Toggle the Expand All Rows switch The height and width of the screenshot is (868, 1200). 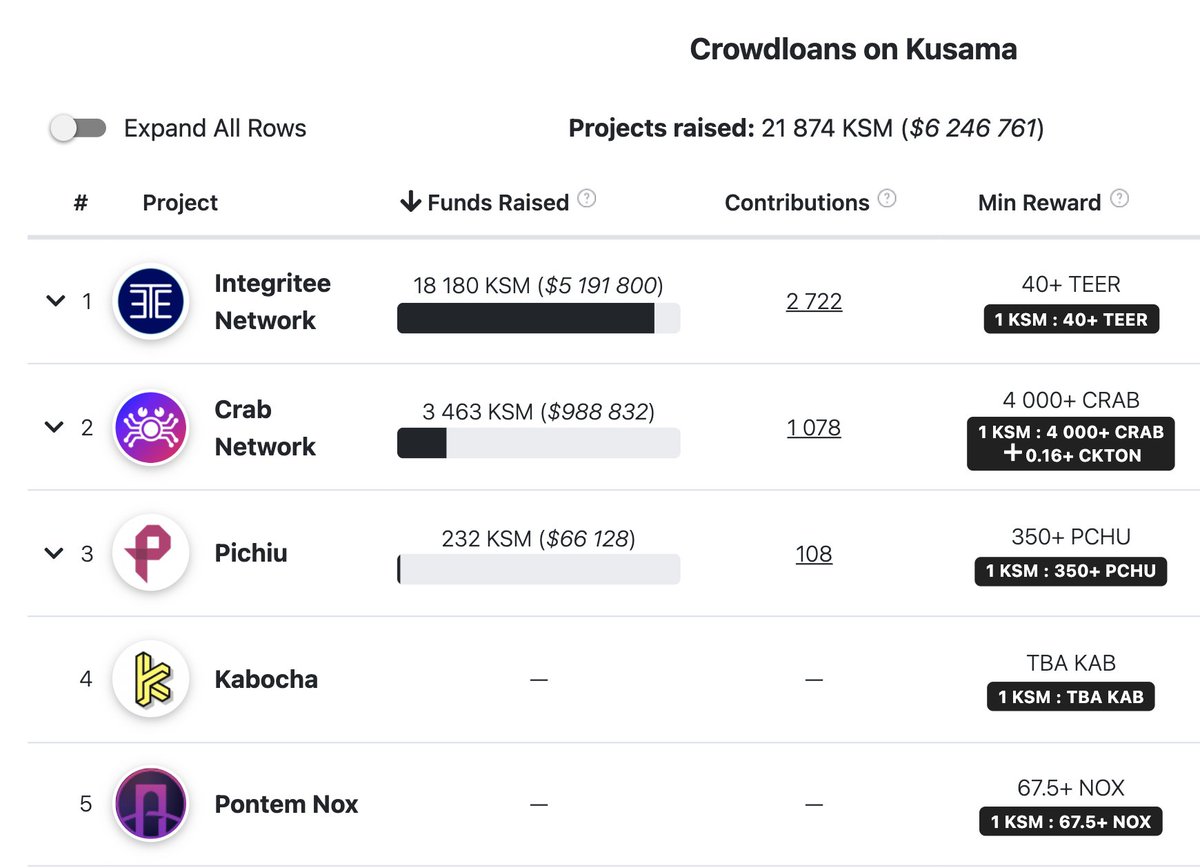click(x=79, y=128)
